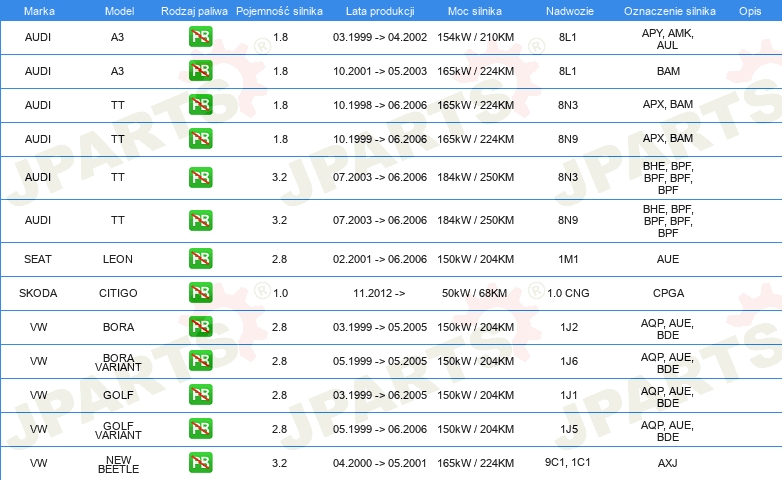Select the CITIGO model cell

point(118,293)
